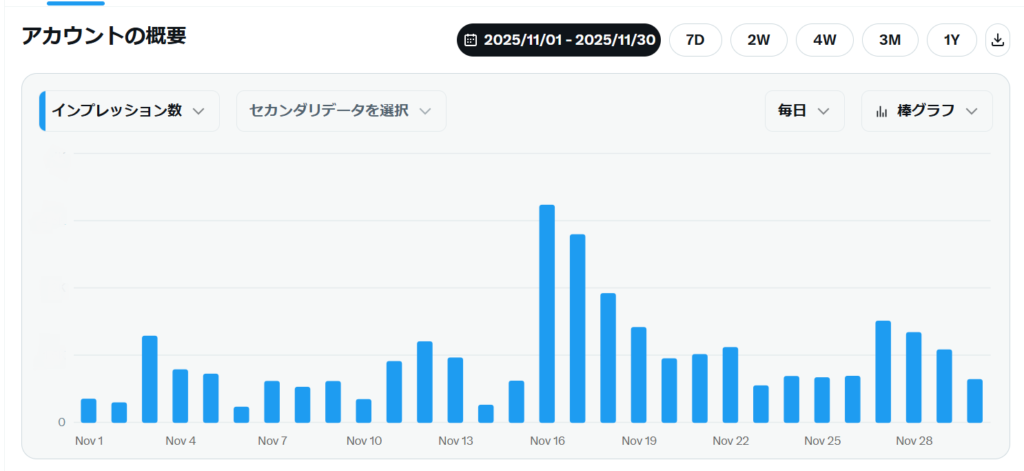
Task: Choose the 4W range option
Action: [824, 40]
